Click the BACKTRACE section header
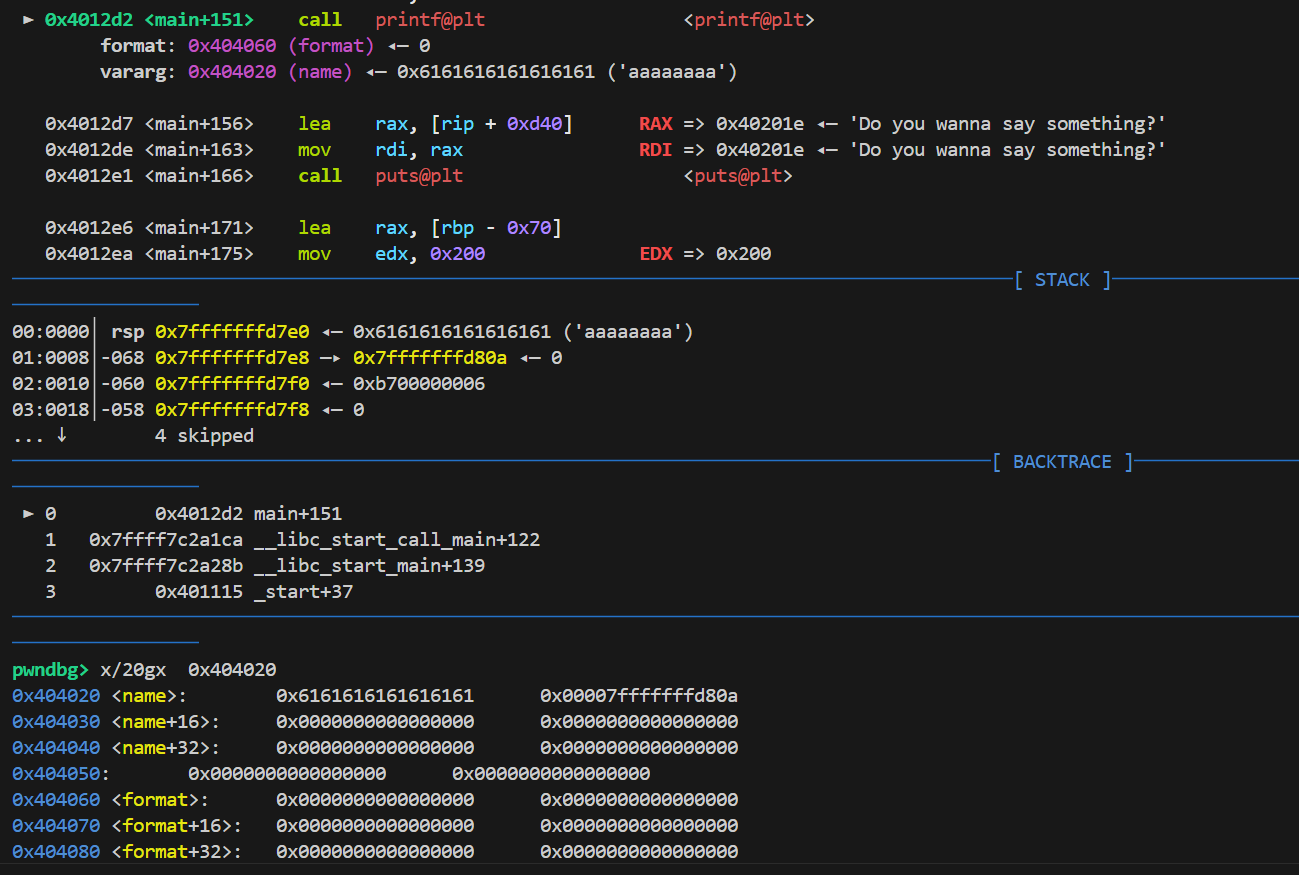The width and height of the screenshot is (1299, 875). pos(1062,462)
